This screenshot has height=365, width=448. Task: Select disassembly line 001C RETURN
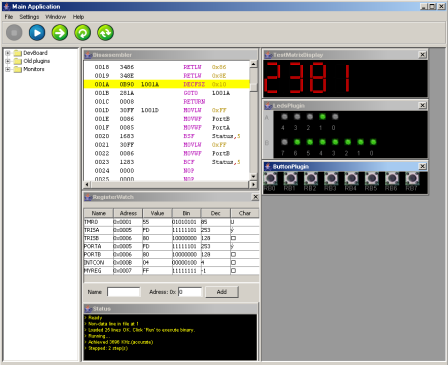(166, 102)
